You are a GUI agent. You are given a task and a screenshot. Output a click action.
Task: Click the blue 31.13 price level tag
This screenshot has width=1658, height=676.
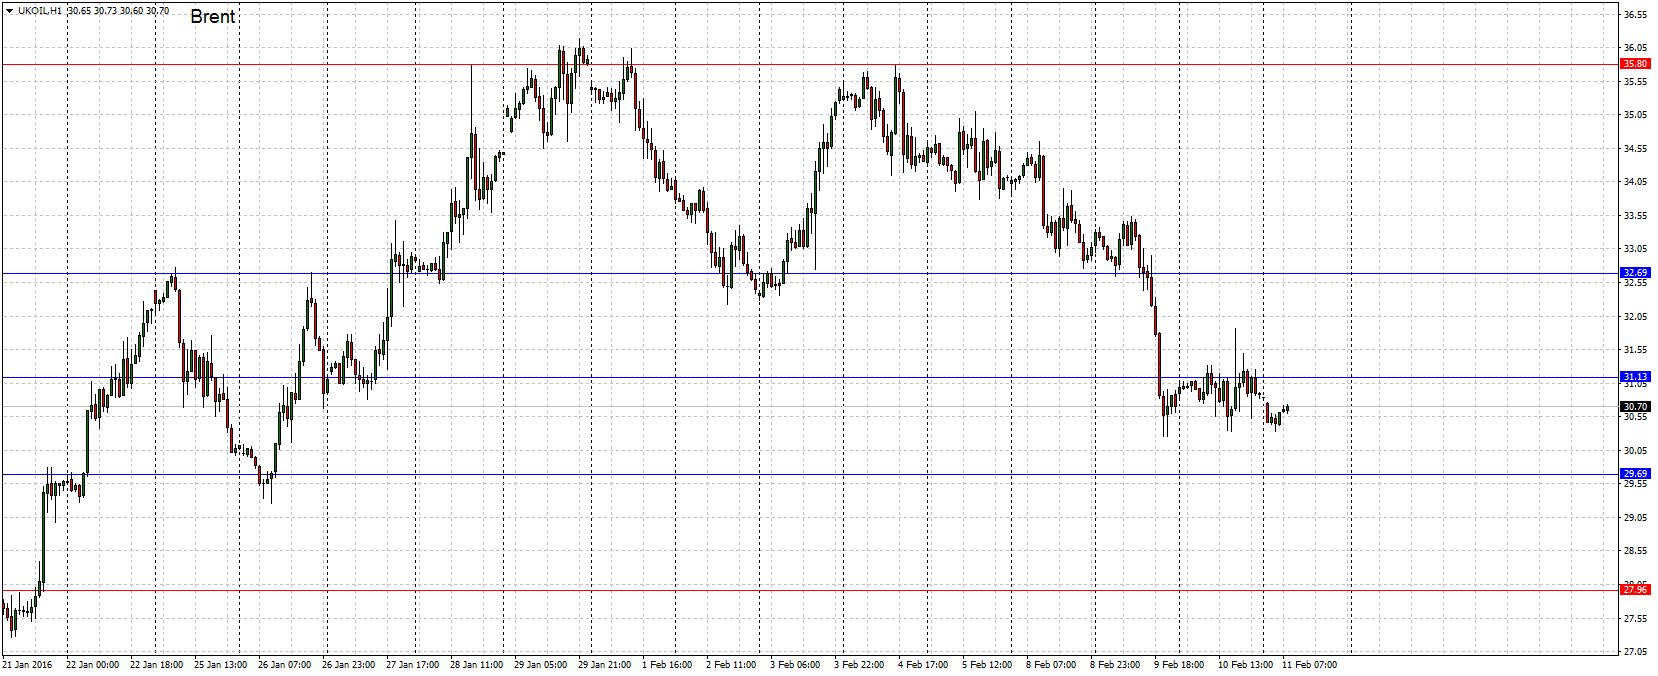click(x=1635, y=377)
